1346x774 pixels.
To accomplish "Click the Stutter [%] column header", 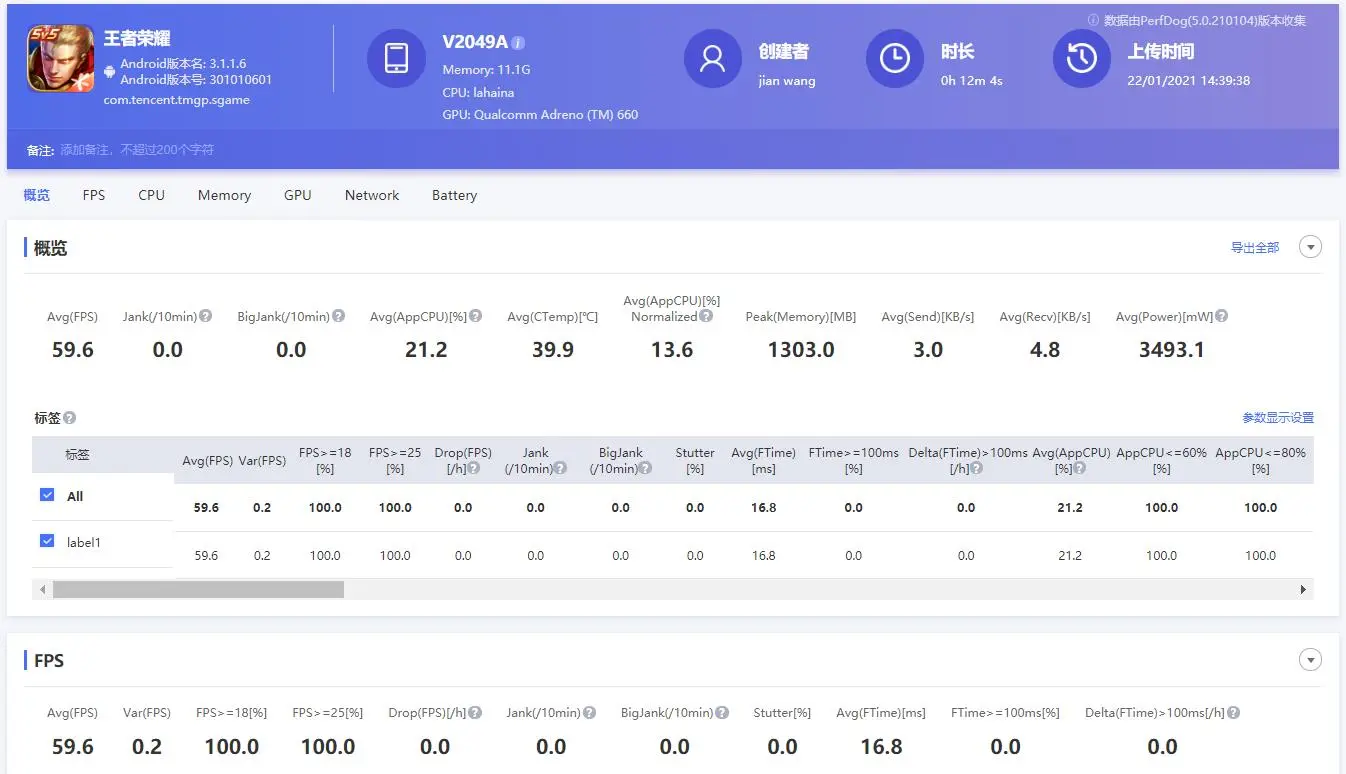I will [695, 460].
